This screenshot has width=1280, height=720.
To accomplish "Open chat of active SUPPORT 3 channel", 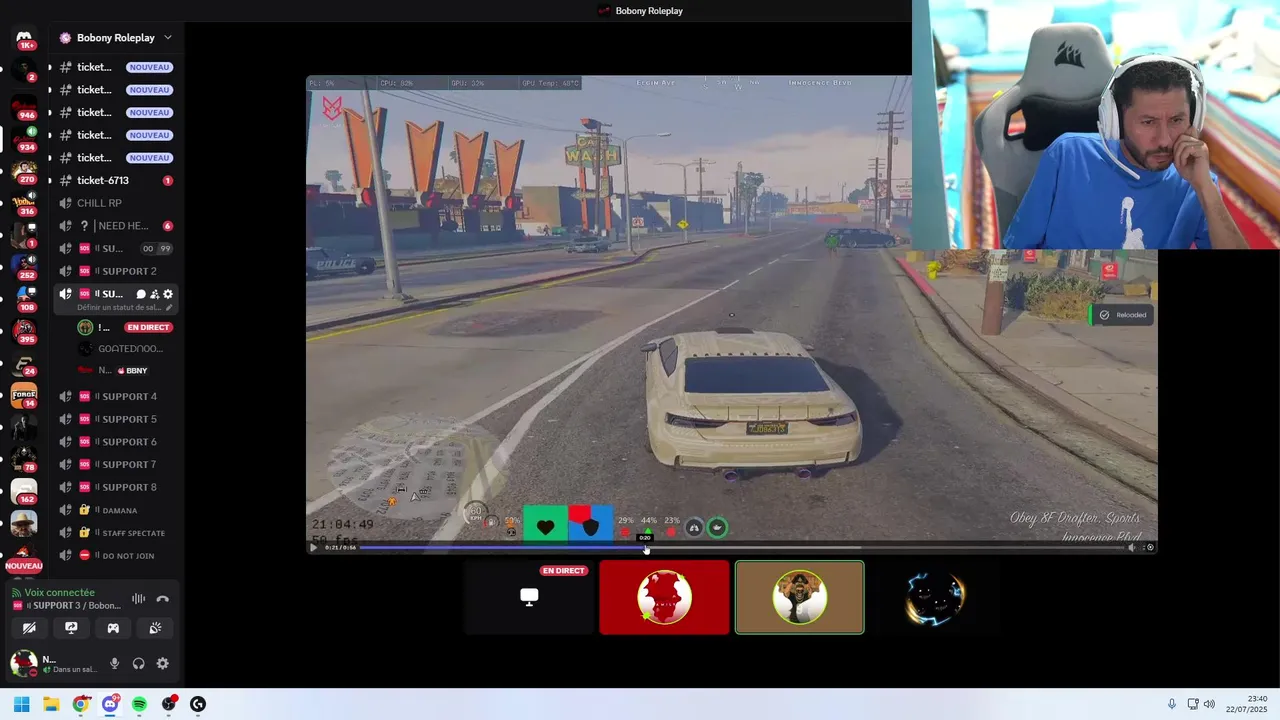I will pos(141,294).
